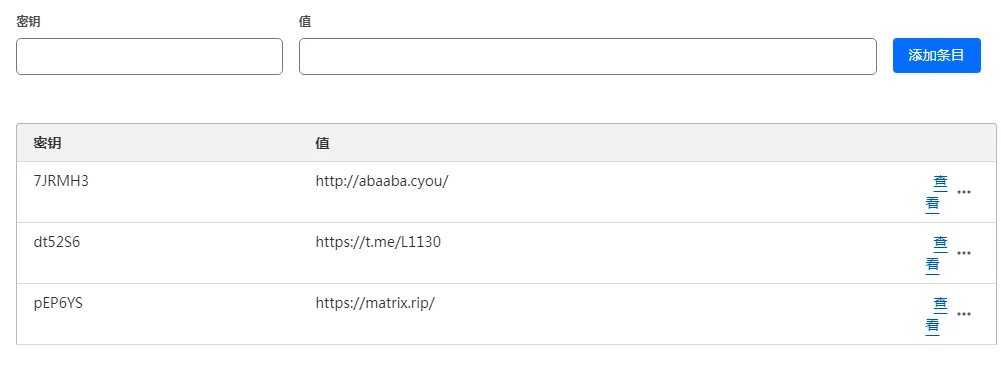1001x380 pixels.
Task: Click 查看 link for https://matrix.rip/ entry
Action: click(x=936, y=315)
